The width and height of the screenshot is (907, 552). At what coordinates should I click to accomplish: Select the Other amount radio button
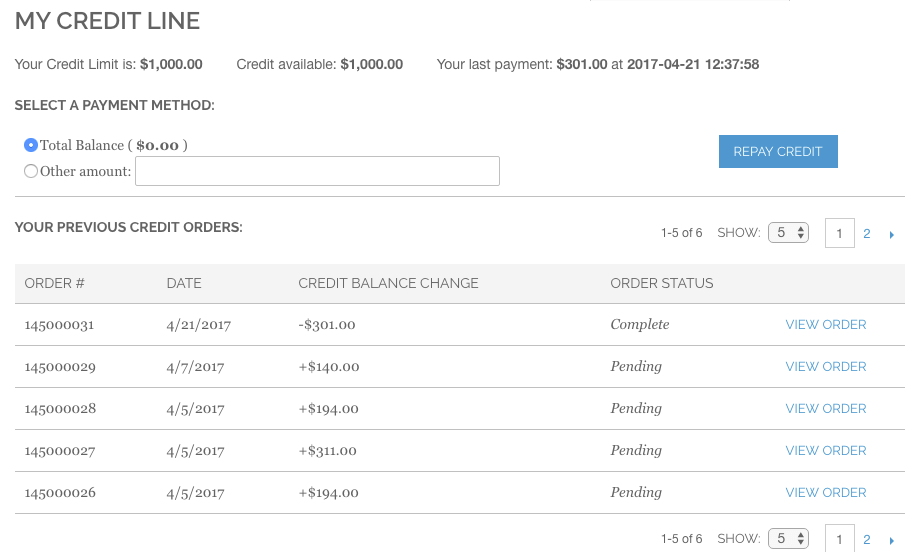(x=31, y=171)
